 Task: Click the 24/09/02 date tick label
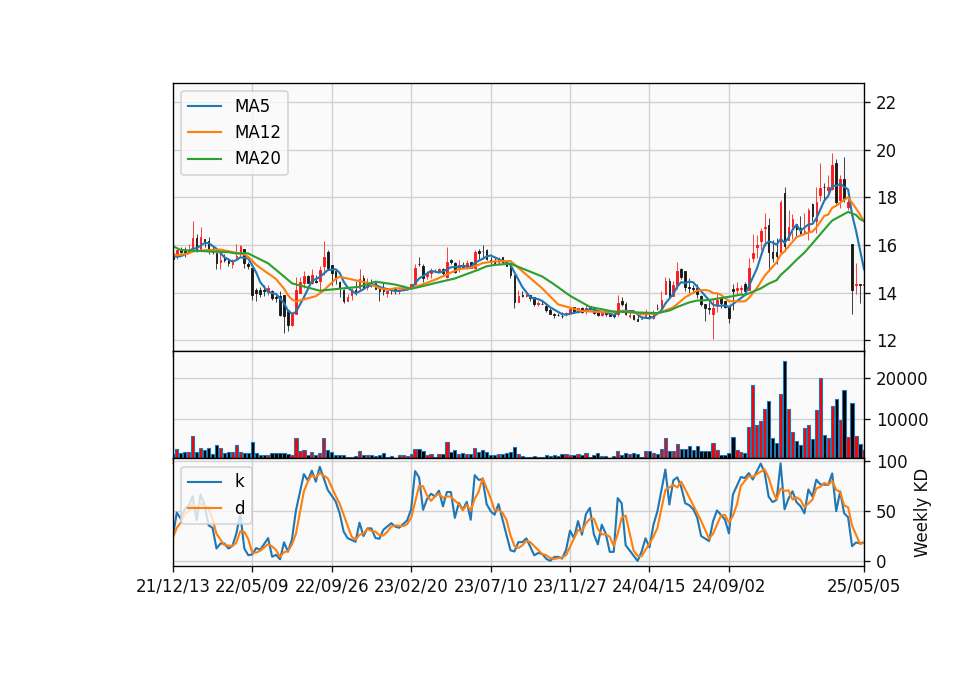tap(729, 586)
